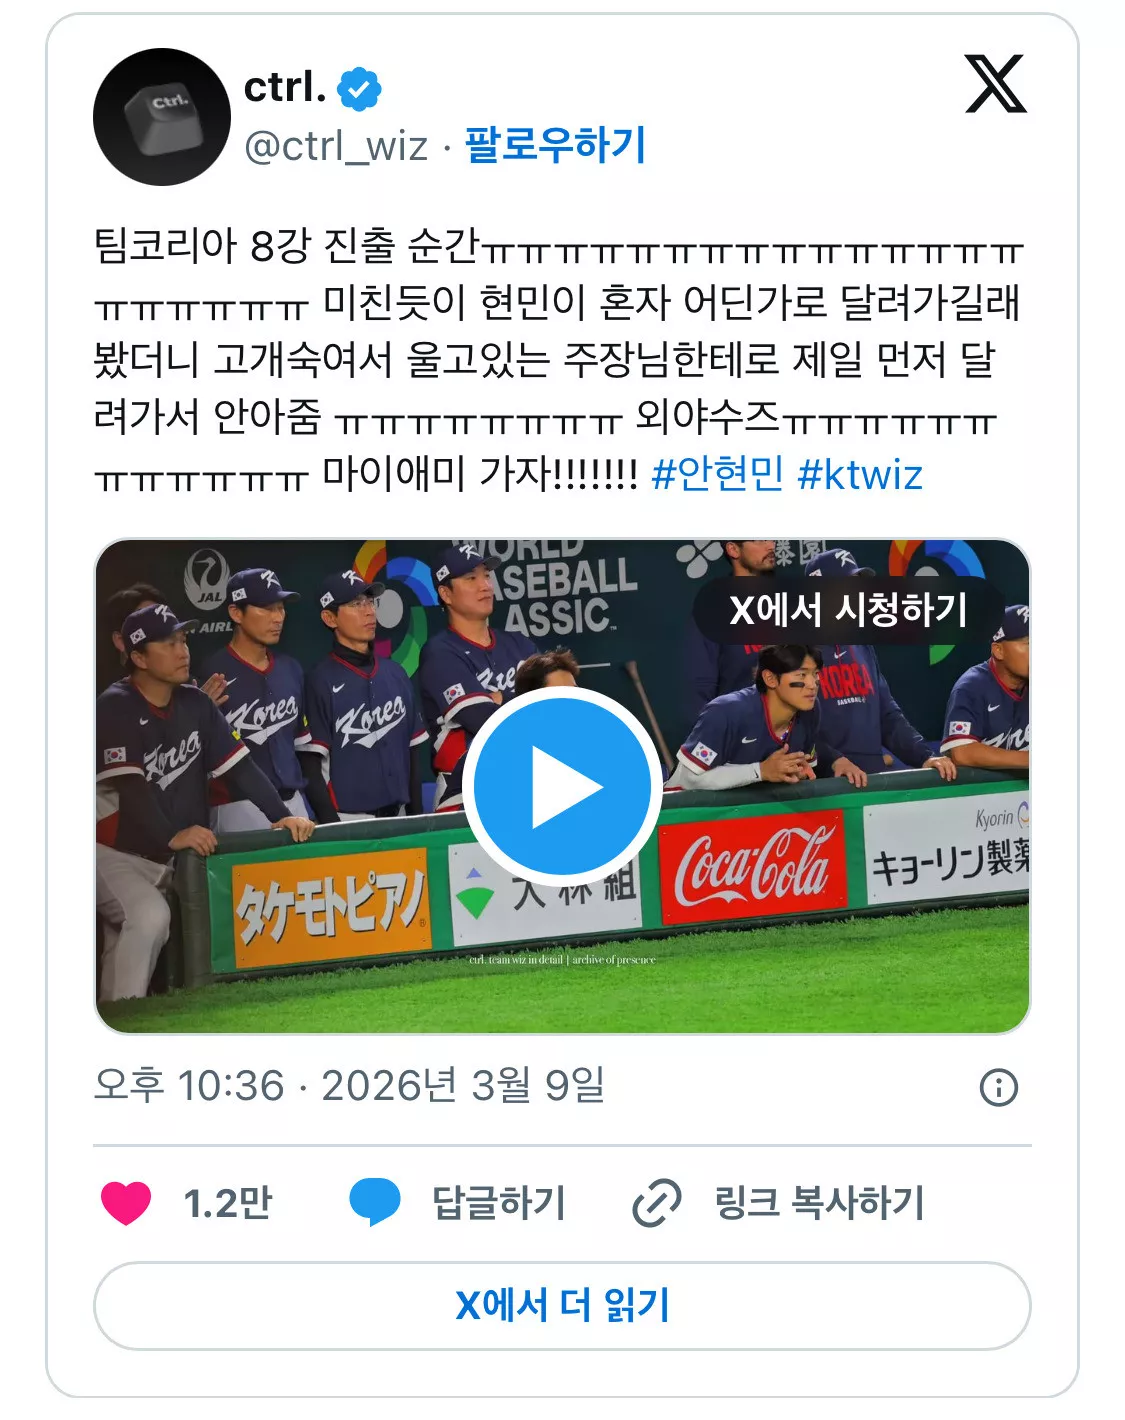The height and width of the screenshot is (1420, 1125).
Task: Click the 1.2만 like count
Action: pyautogui.click(x=228, y=1203)
